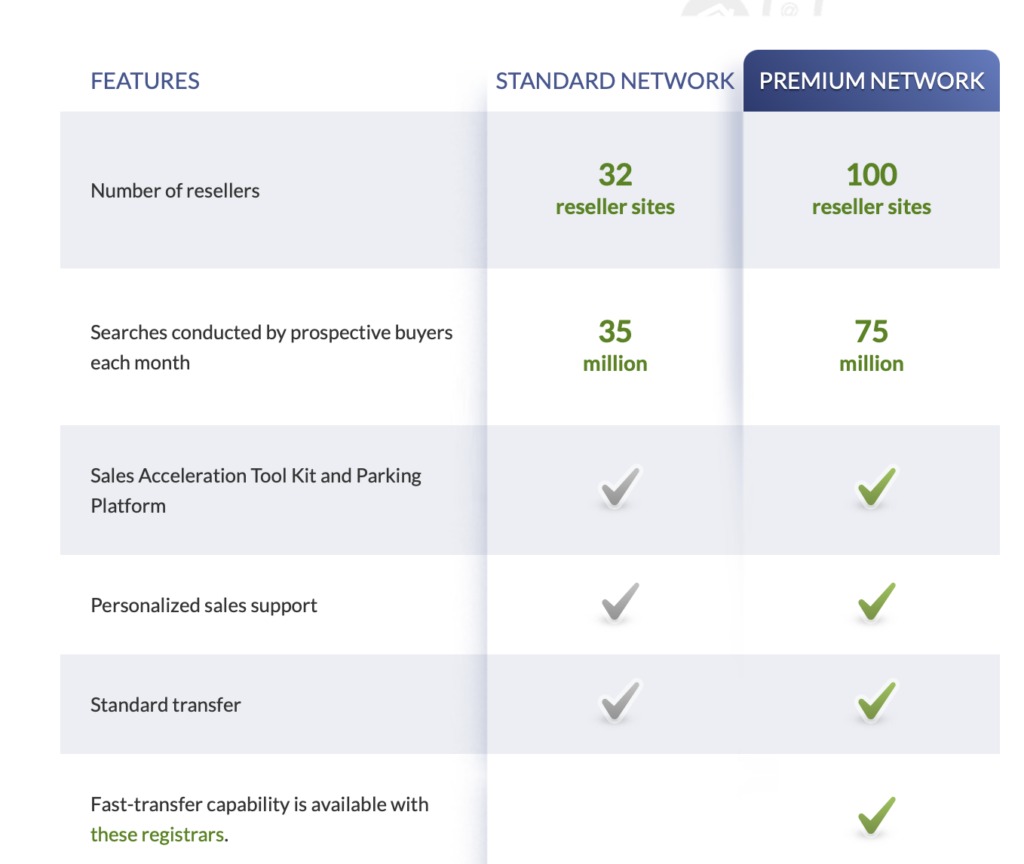Click the Features column heading
Image resolution: width=1024 pixels, height=864 pixels.
click(x=145, y=81)
